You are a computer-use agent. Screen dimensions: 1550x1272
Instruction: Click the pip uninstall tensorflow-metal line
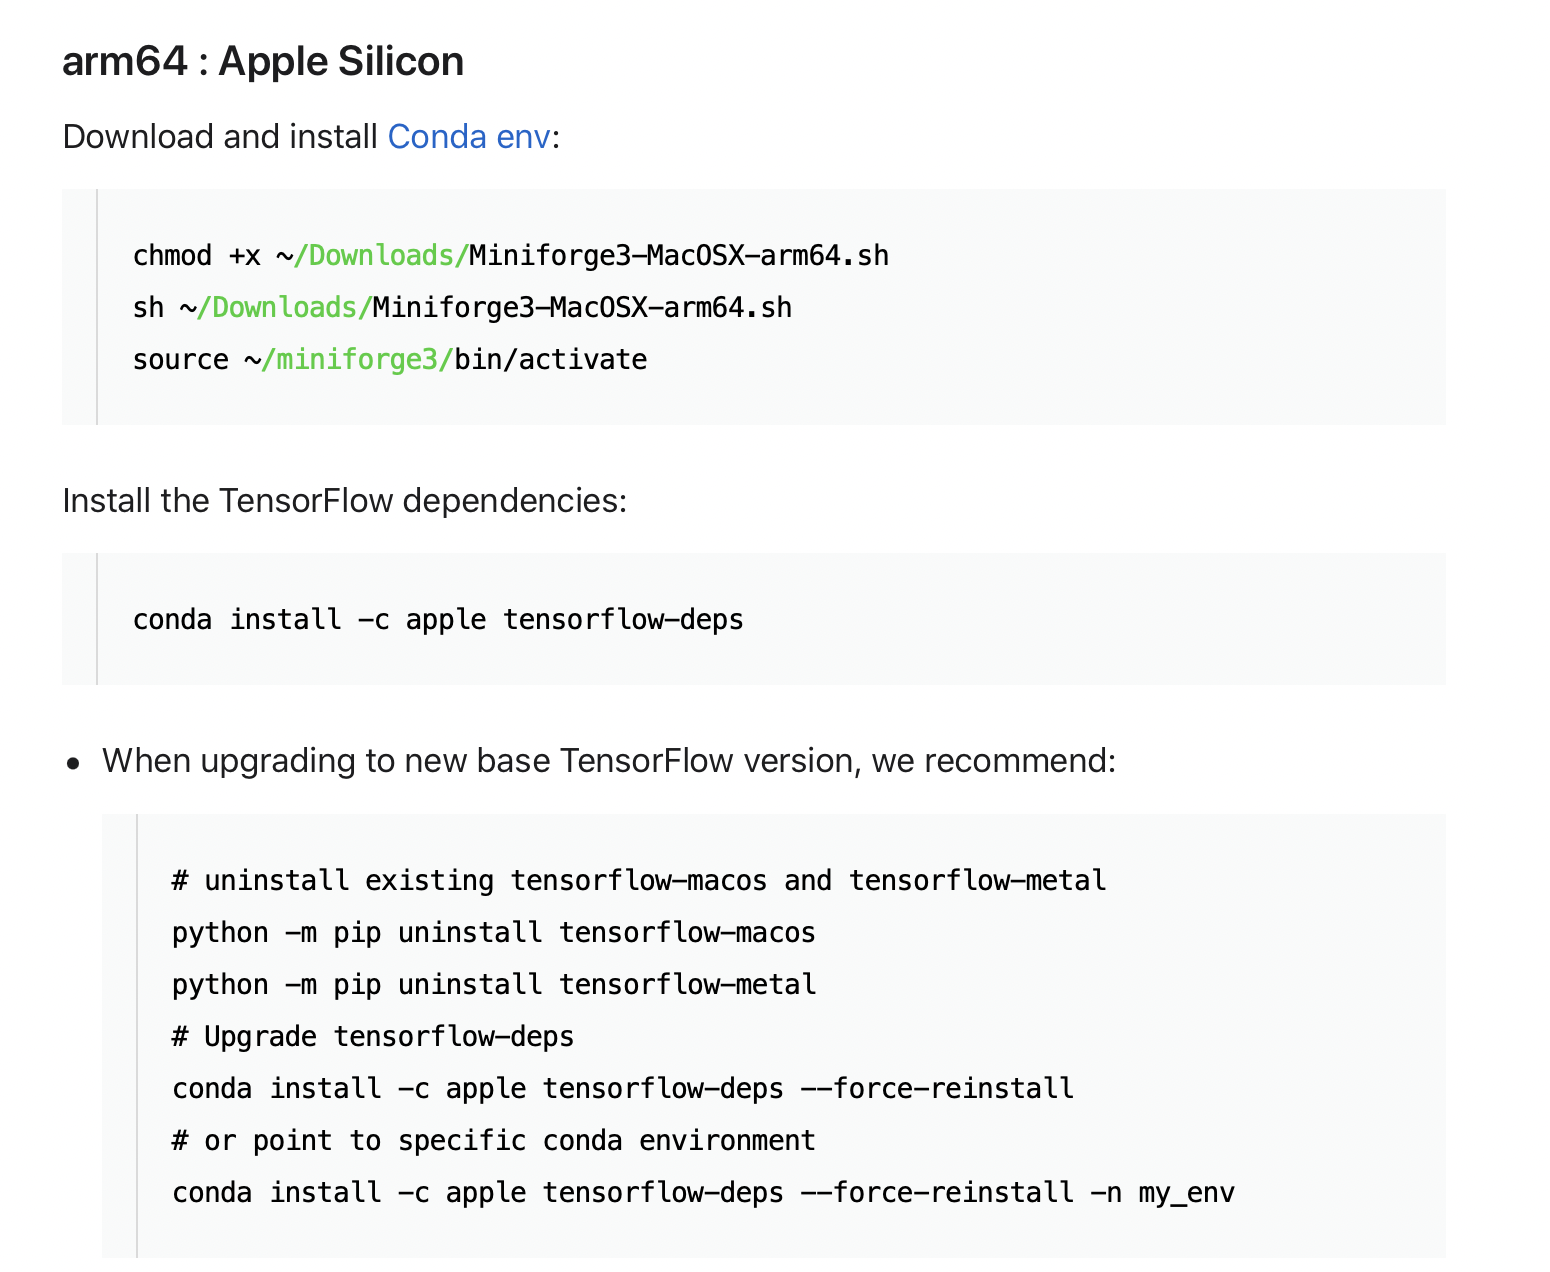[494, 985]
